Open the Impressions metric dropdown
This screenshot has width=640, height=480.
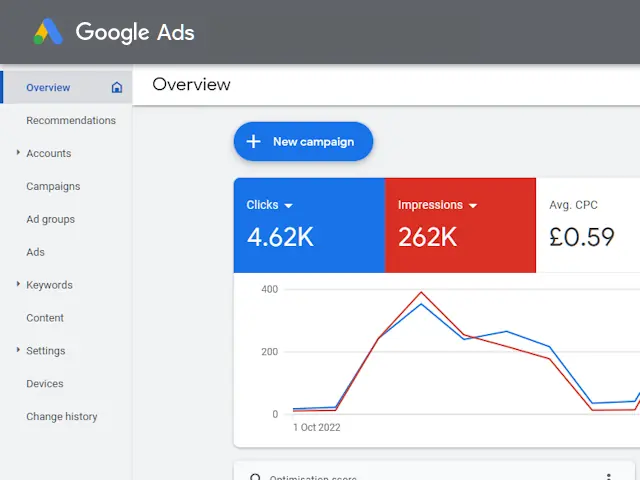[473, 206]
